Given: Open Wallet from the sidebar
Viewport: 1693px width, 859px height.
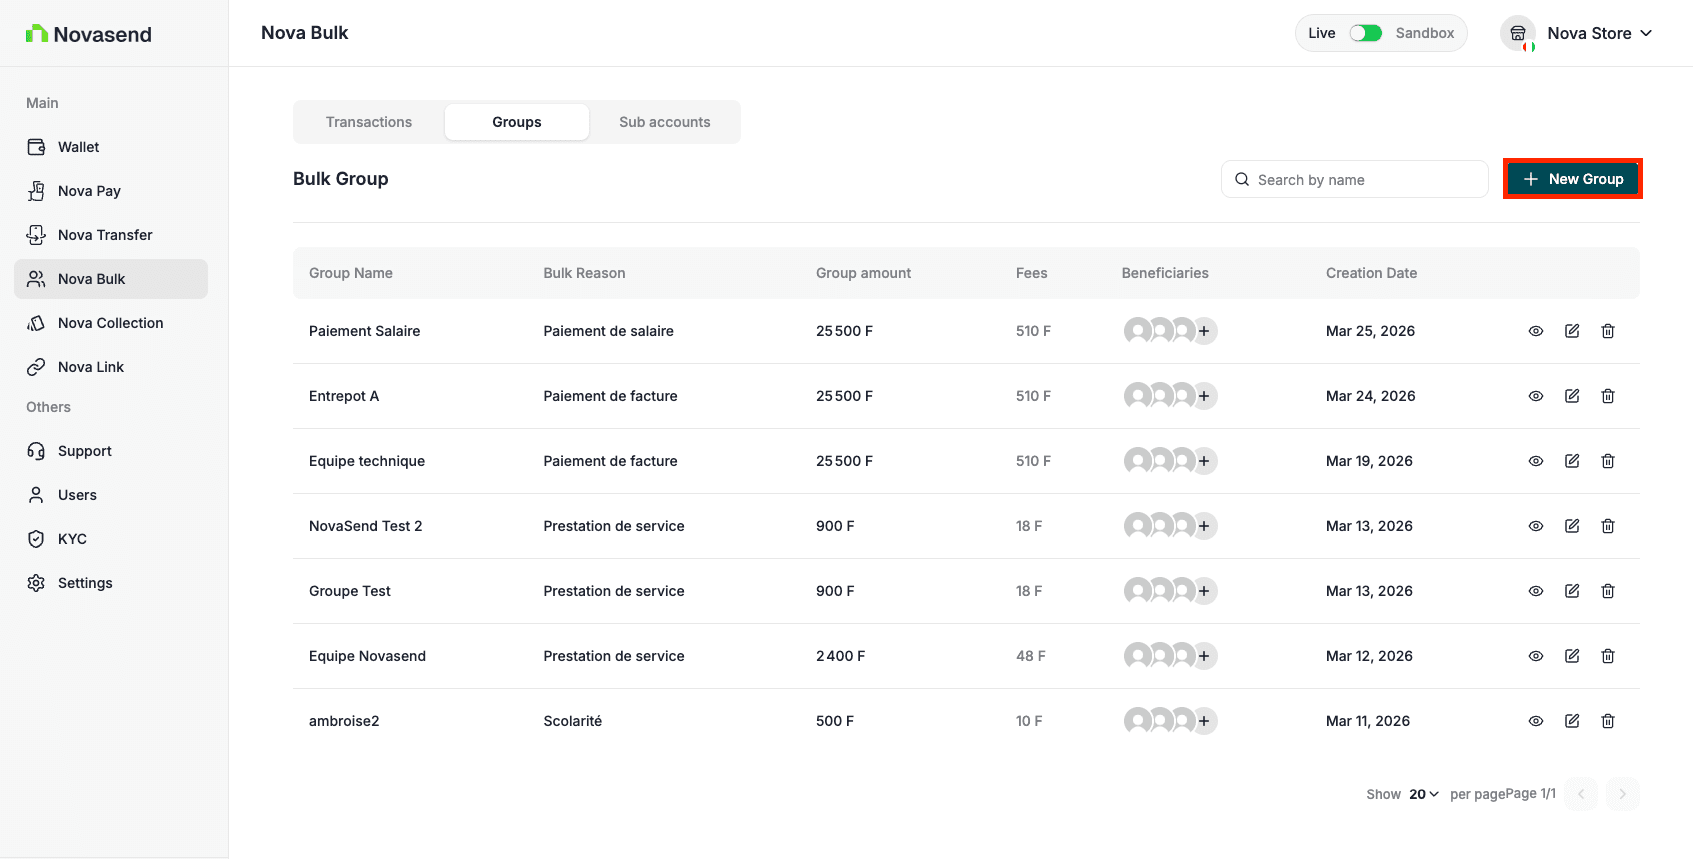Looking at the screenshot, I should tap(78, 147).
